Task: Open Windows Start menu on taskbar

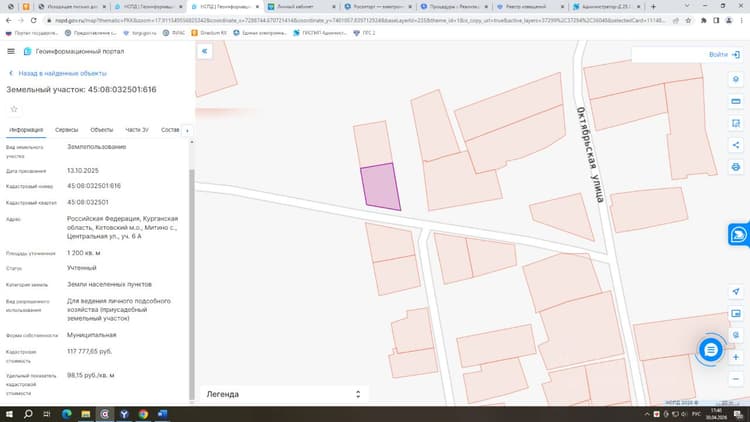Action: 9,414
